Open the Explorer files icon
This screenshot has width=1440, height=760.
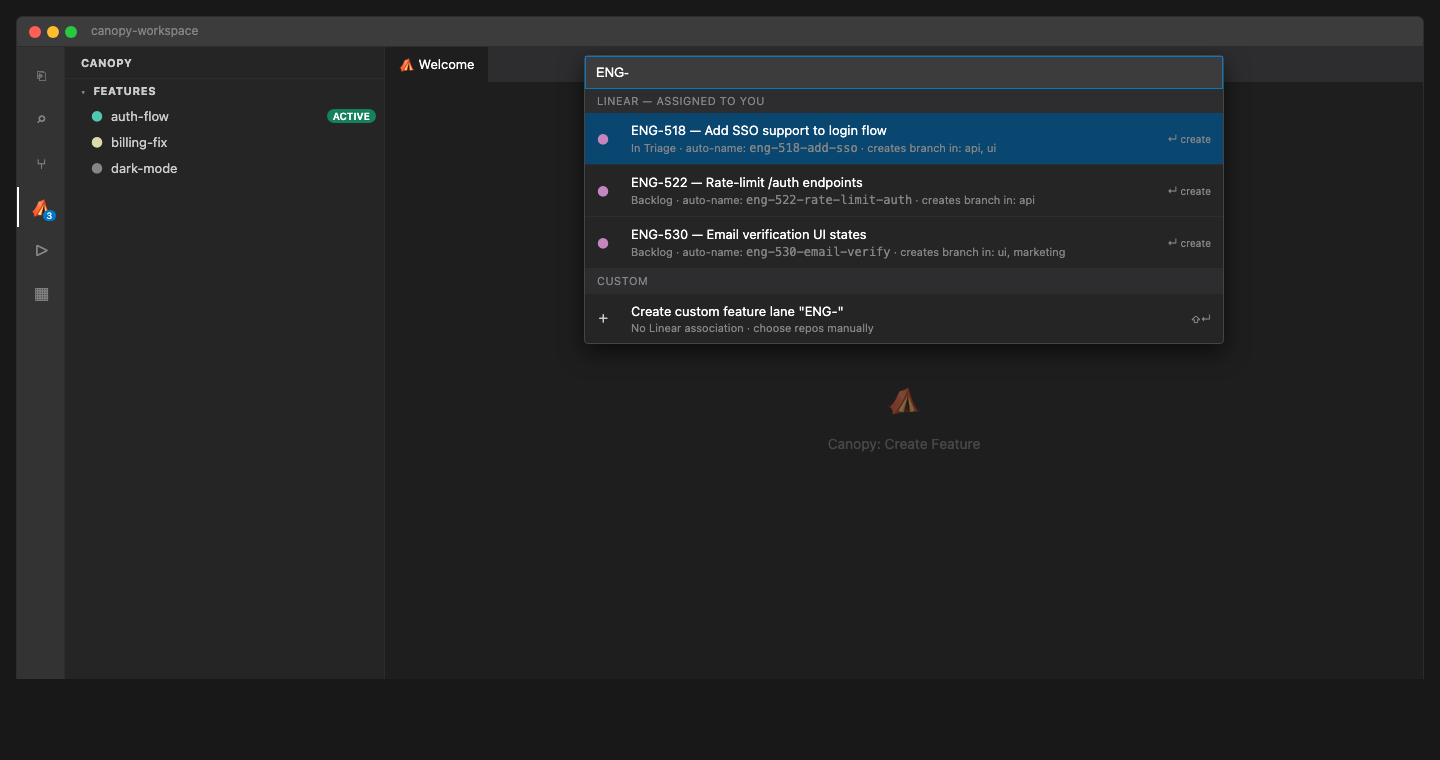point(40,75)
